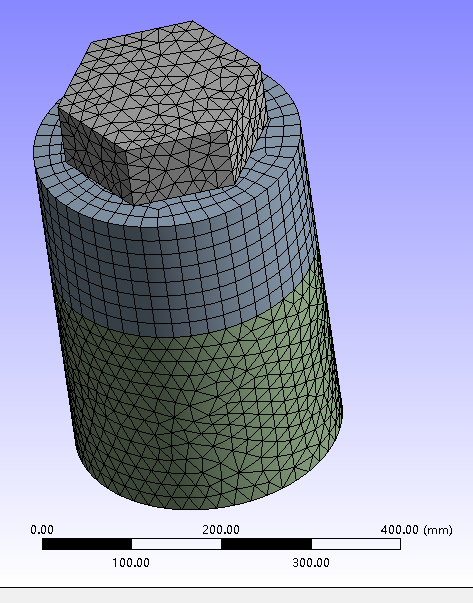Click the 100.00 scale ruler label
The width and height of the screenshot is (473, 603).
(x=131, y=563)
